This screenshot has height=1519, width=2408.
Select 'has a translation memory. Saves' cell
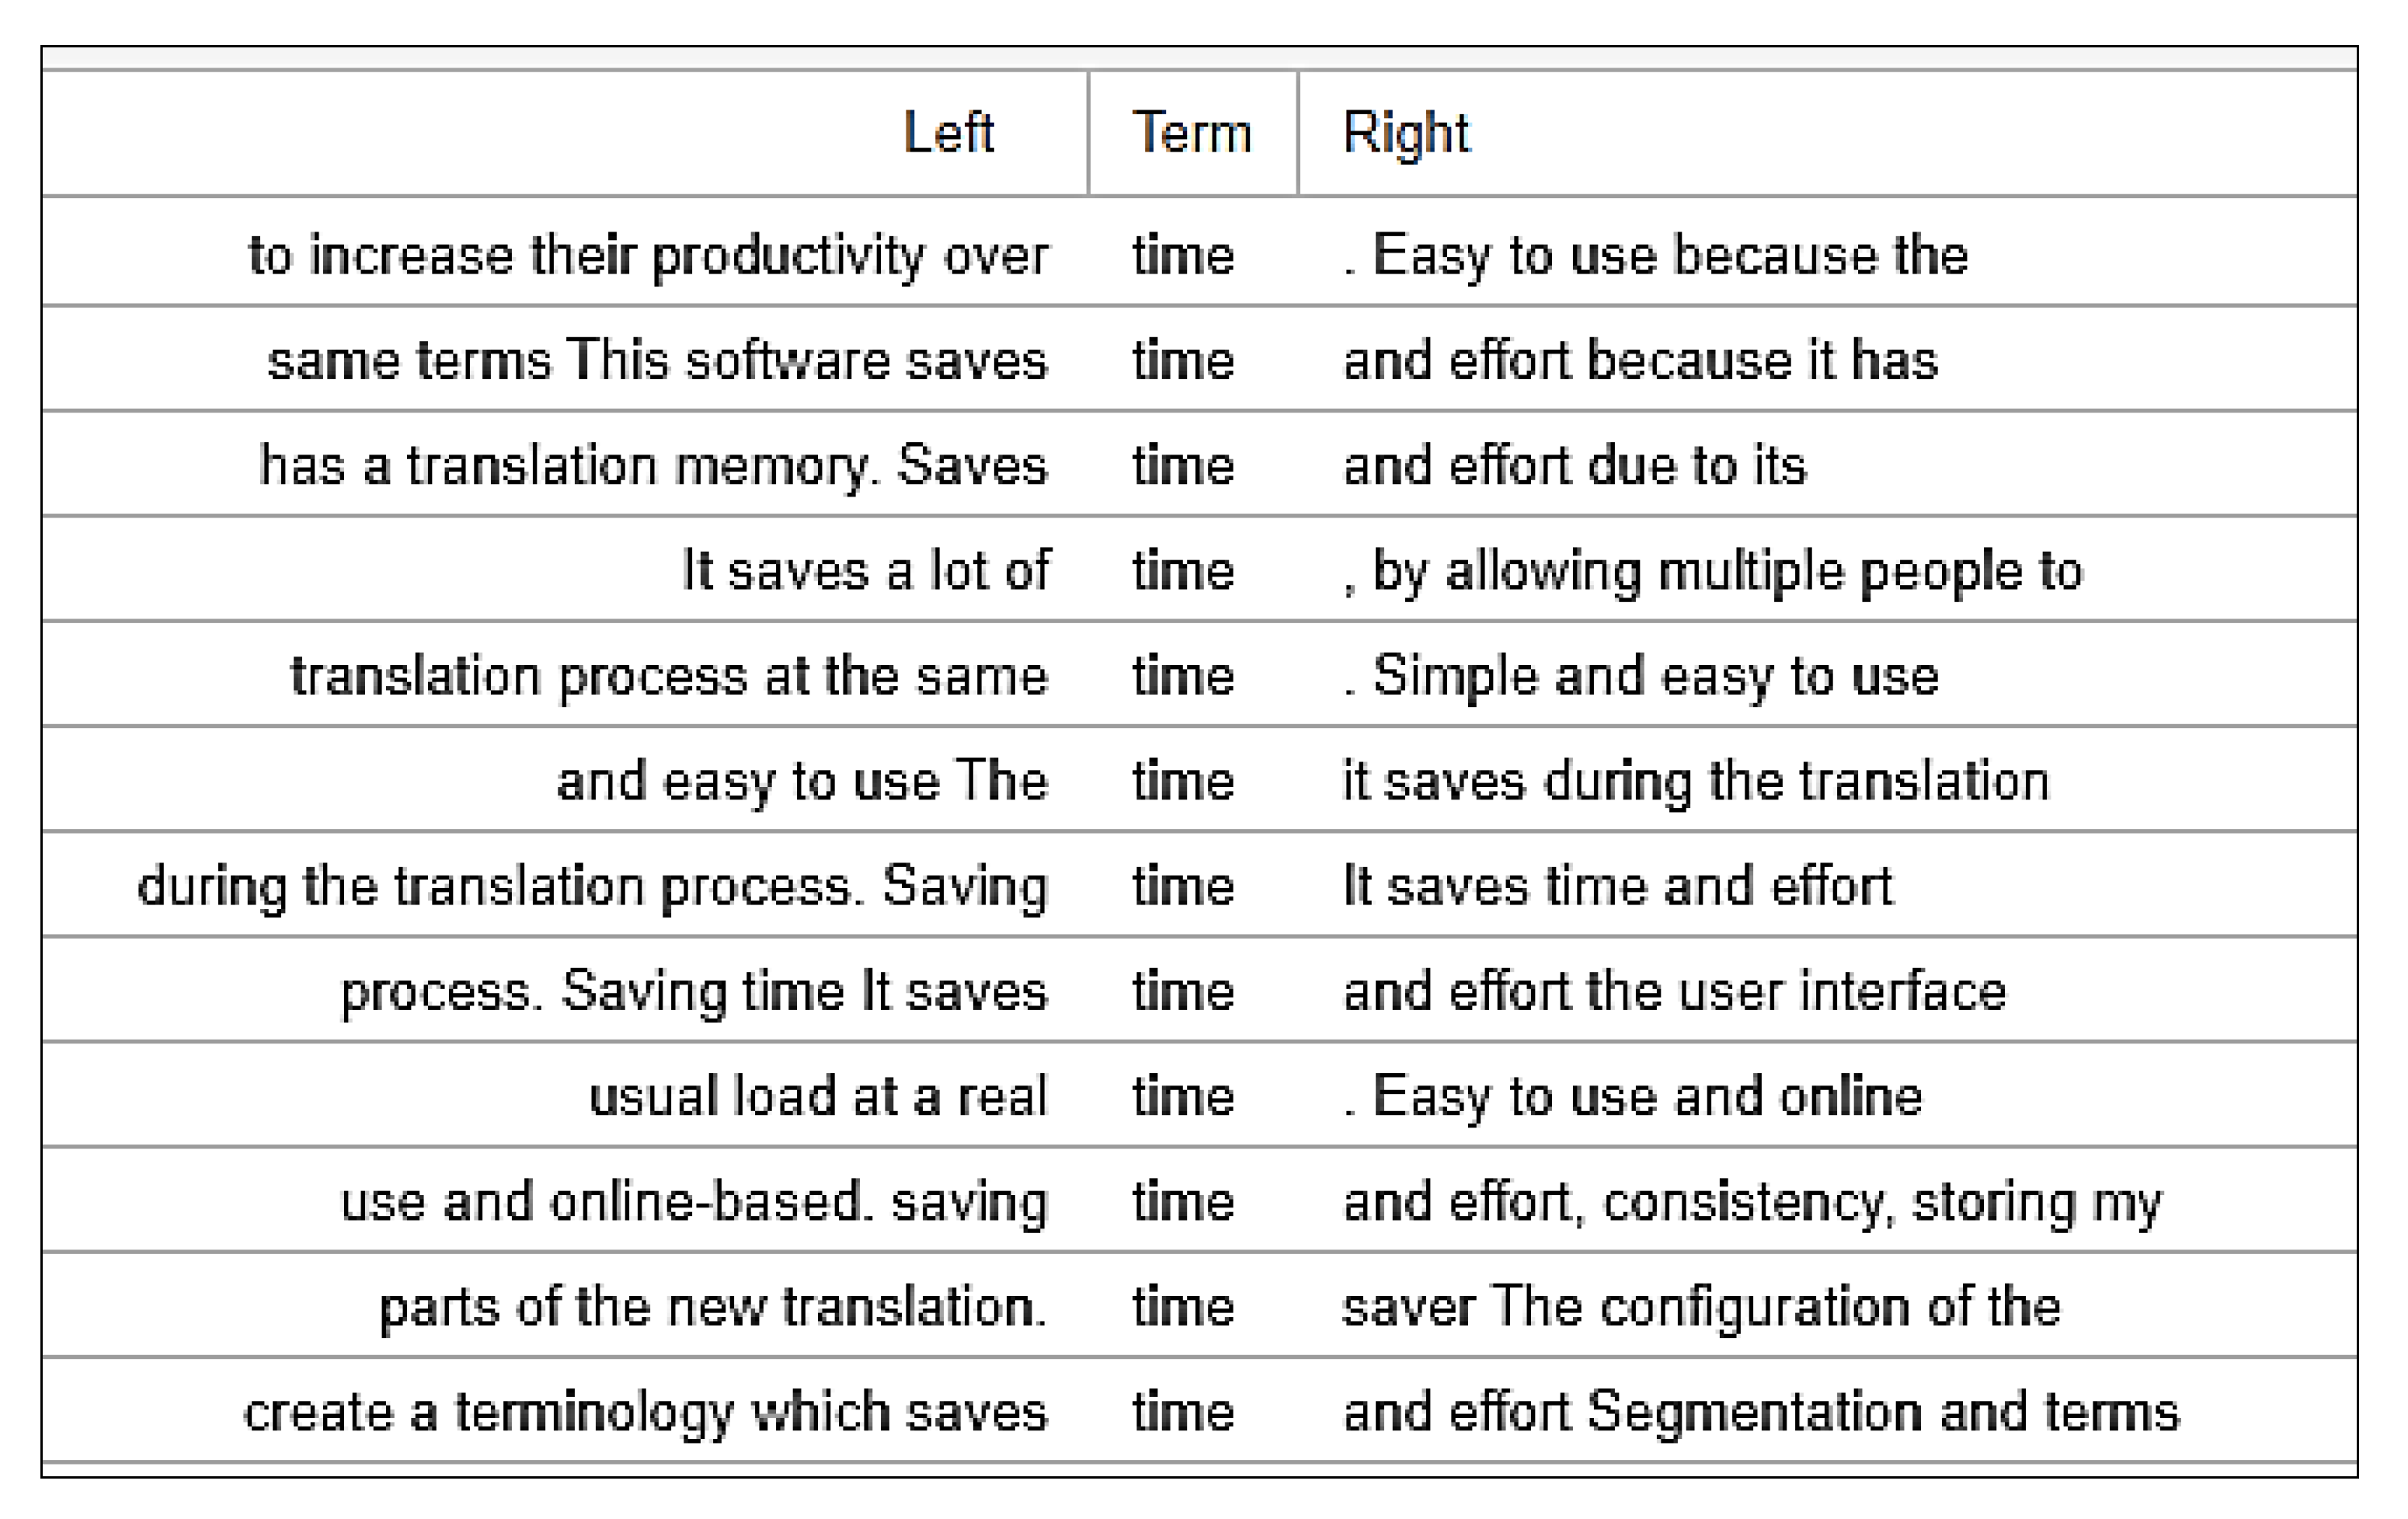(653, 466)
